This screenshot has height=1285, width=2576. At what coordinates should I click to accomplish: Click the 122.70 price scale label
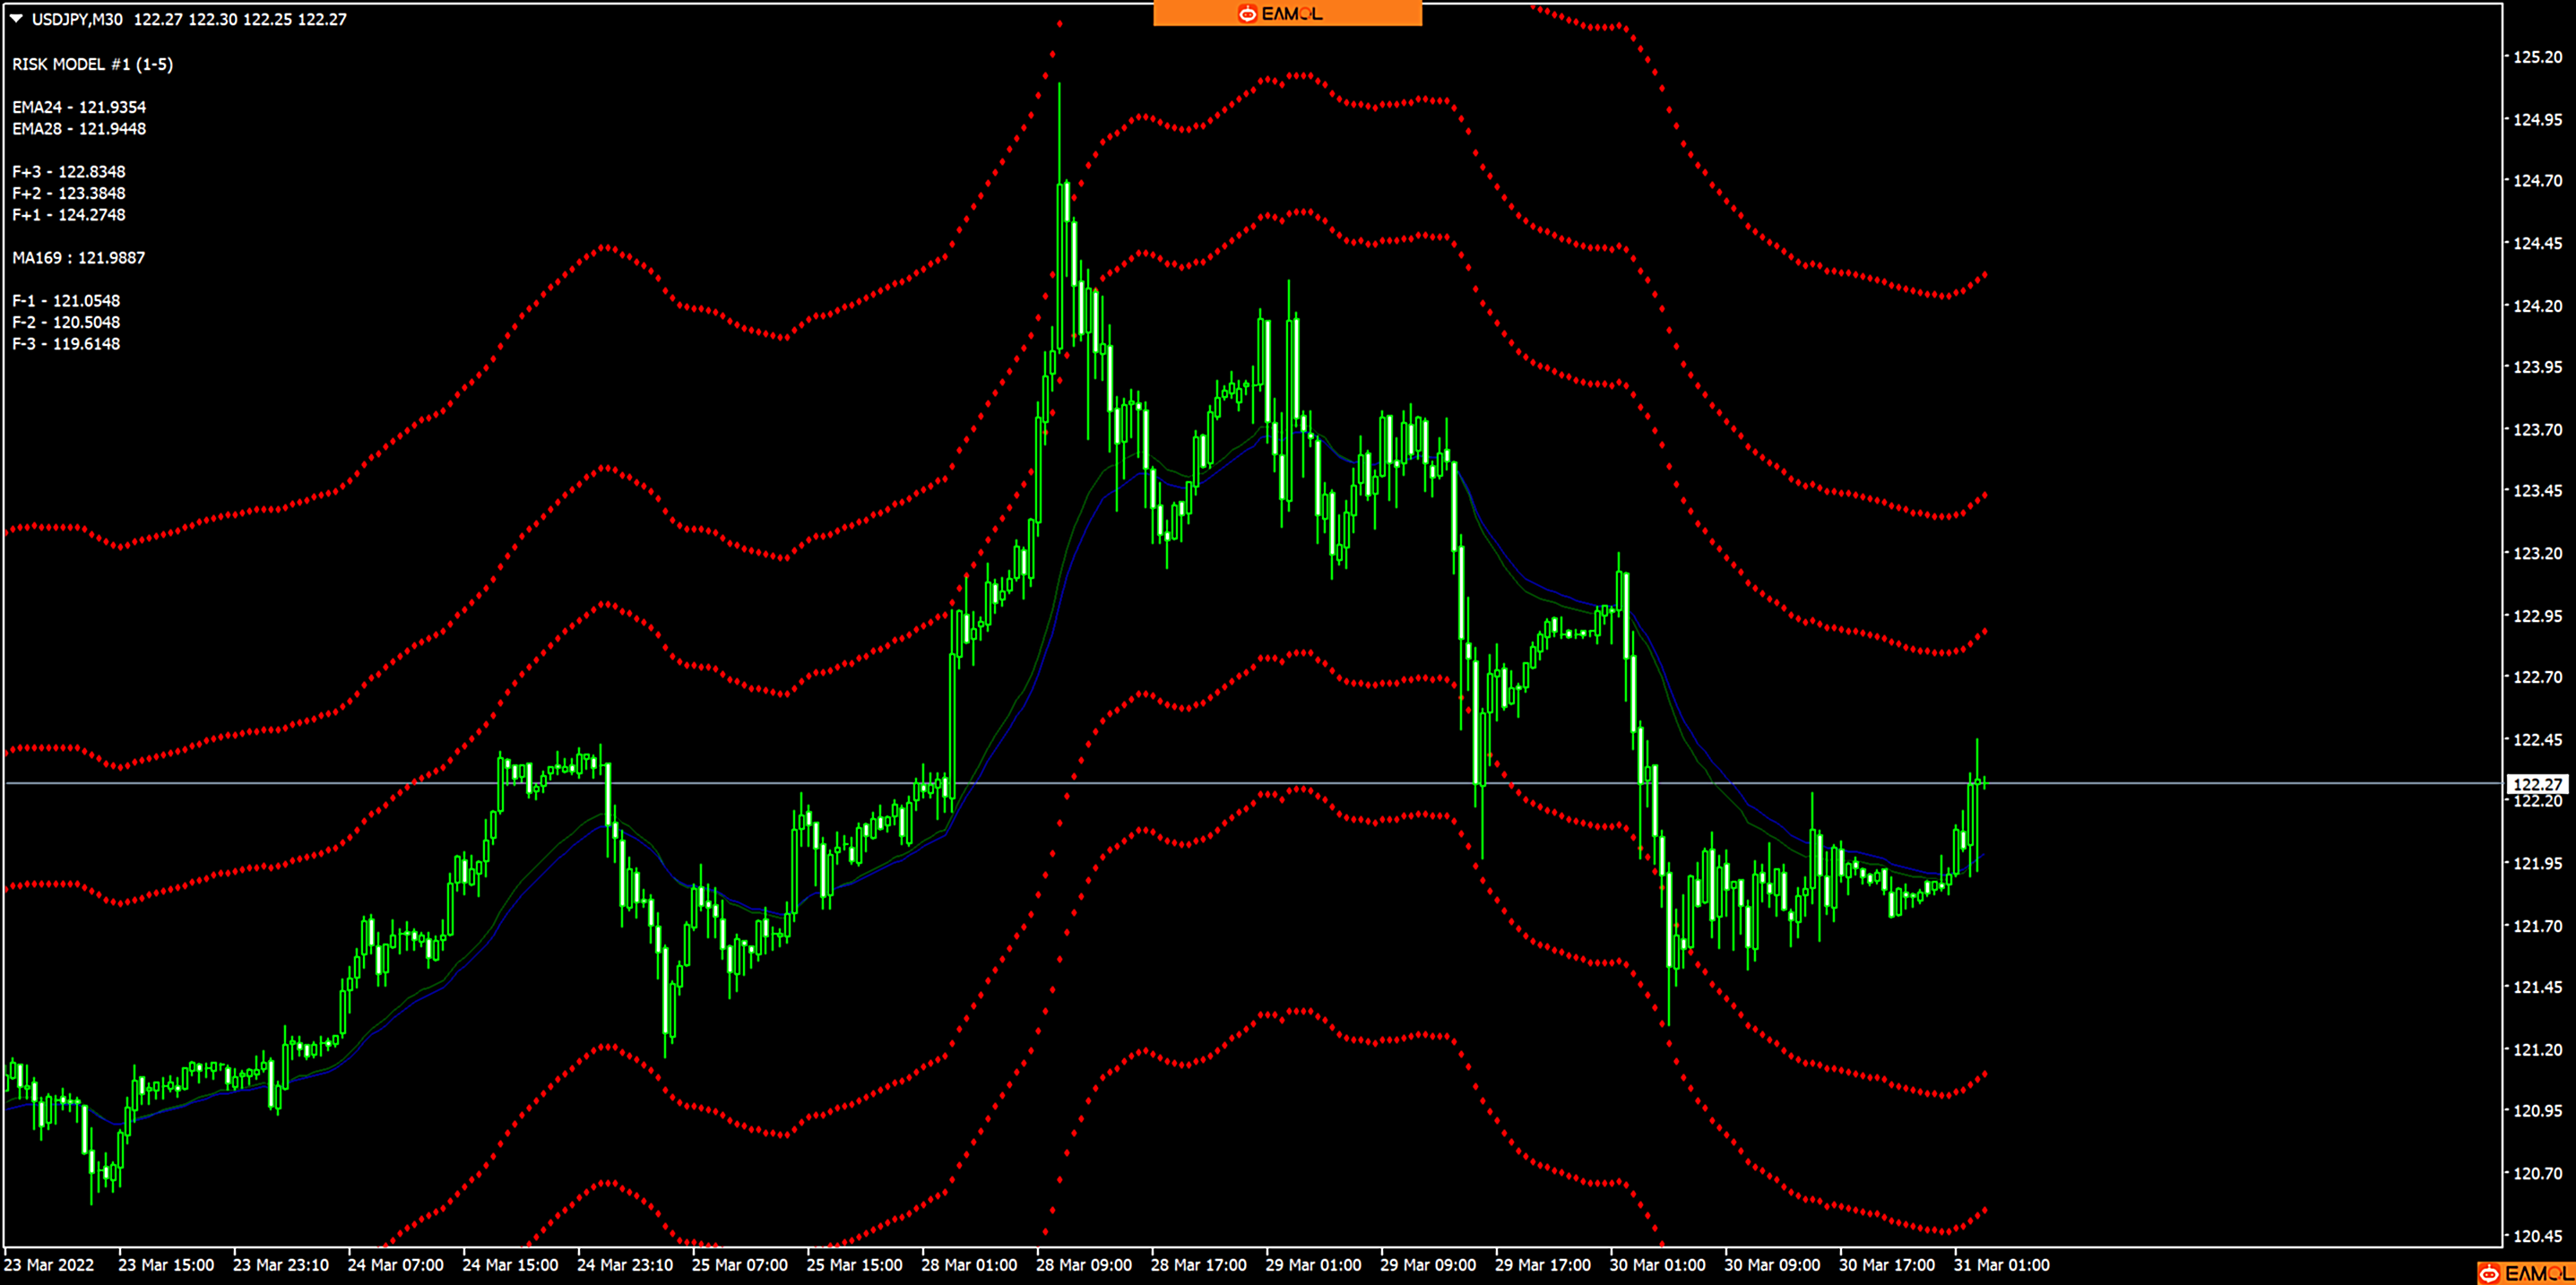point(2538,677)
